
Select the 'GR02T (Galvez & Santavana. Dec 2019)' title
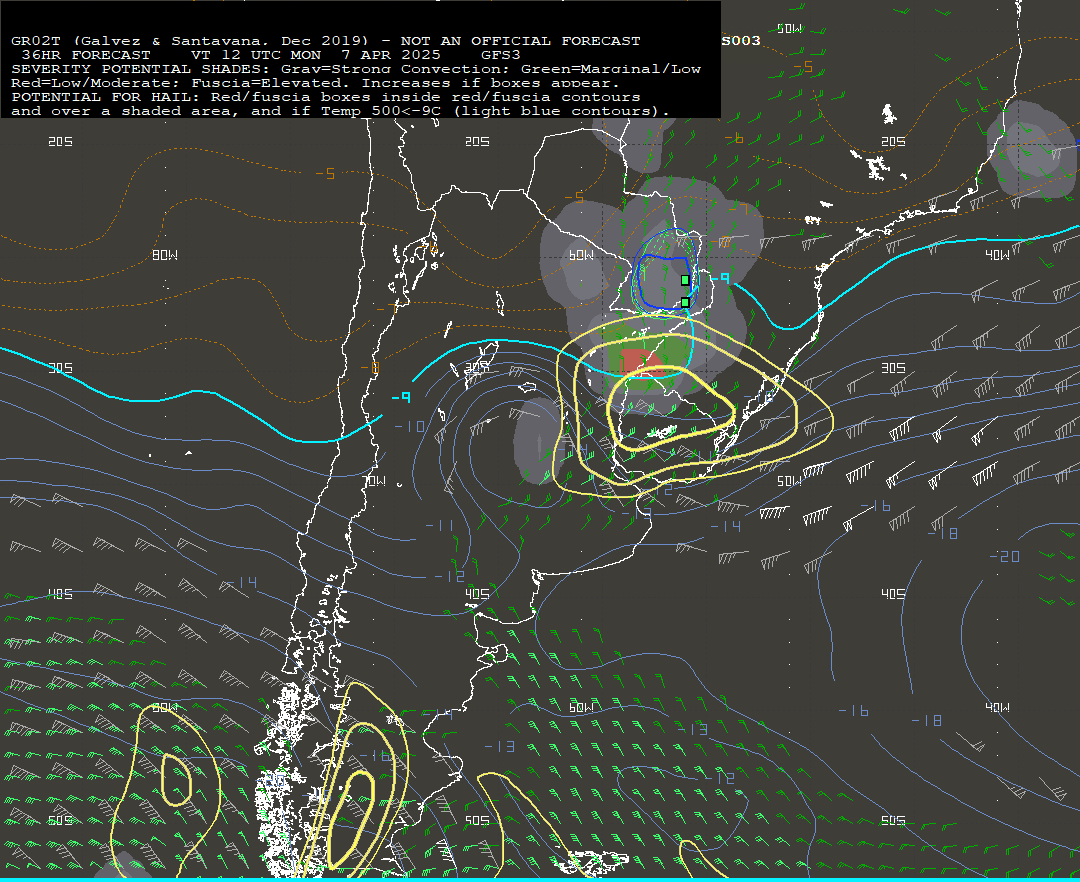click(189, 41)
